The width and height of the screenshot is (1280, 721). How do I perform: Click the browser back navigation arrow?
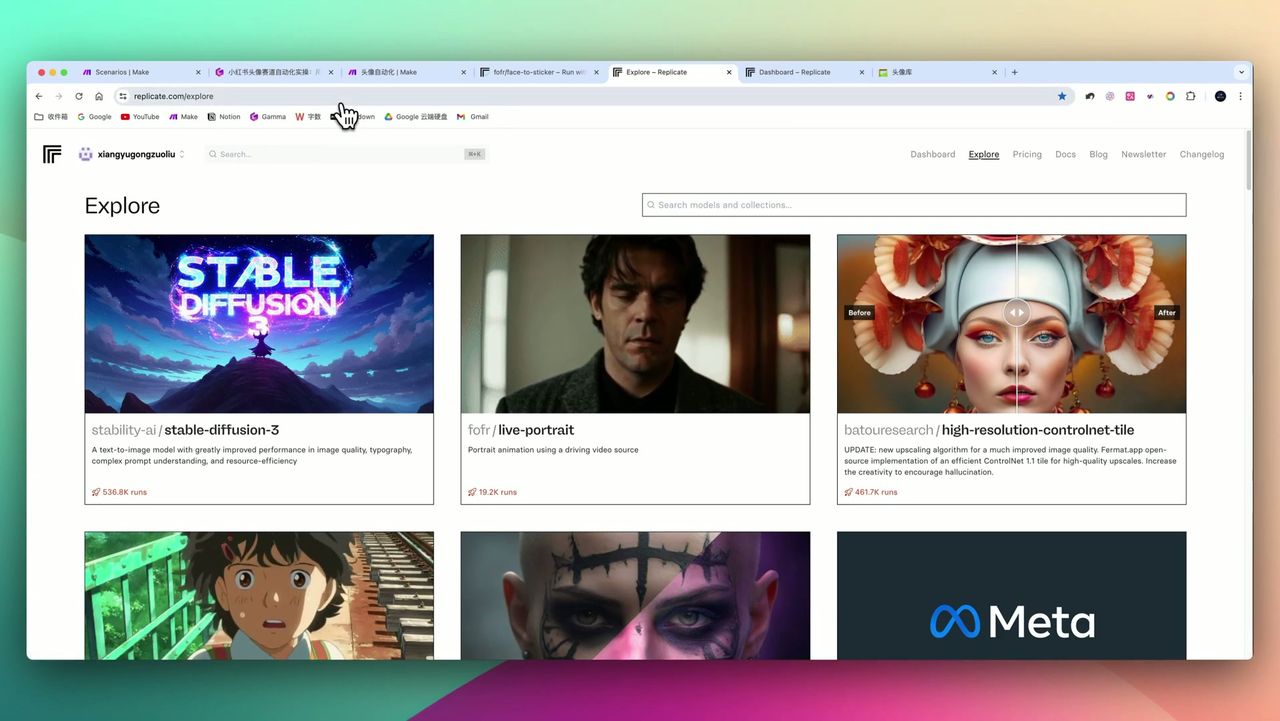point(38,96)
